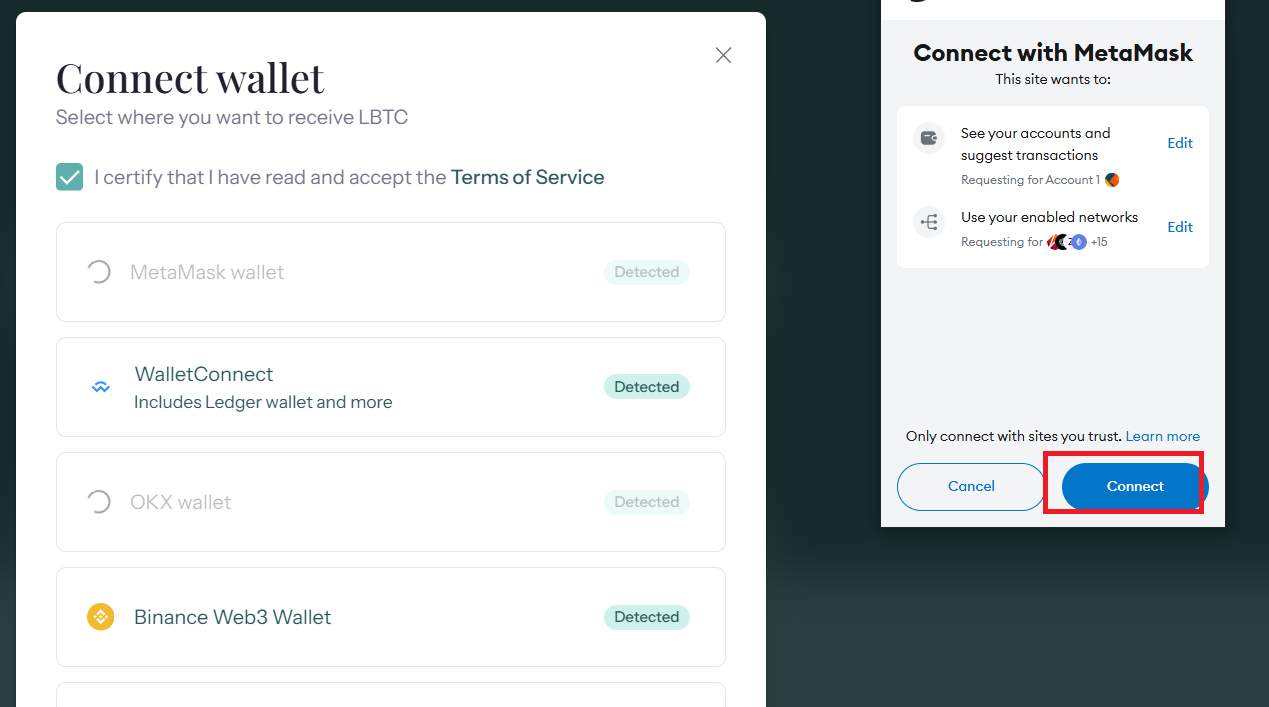Uncheck the Terms of Service checkbox
Image resolution: width=1269 pixels, height=707 pixels.
click(70, 177)
